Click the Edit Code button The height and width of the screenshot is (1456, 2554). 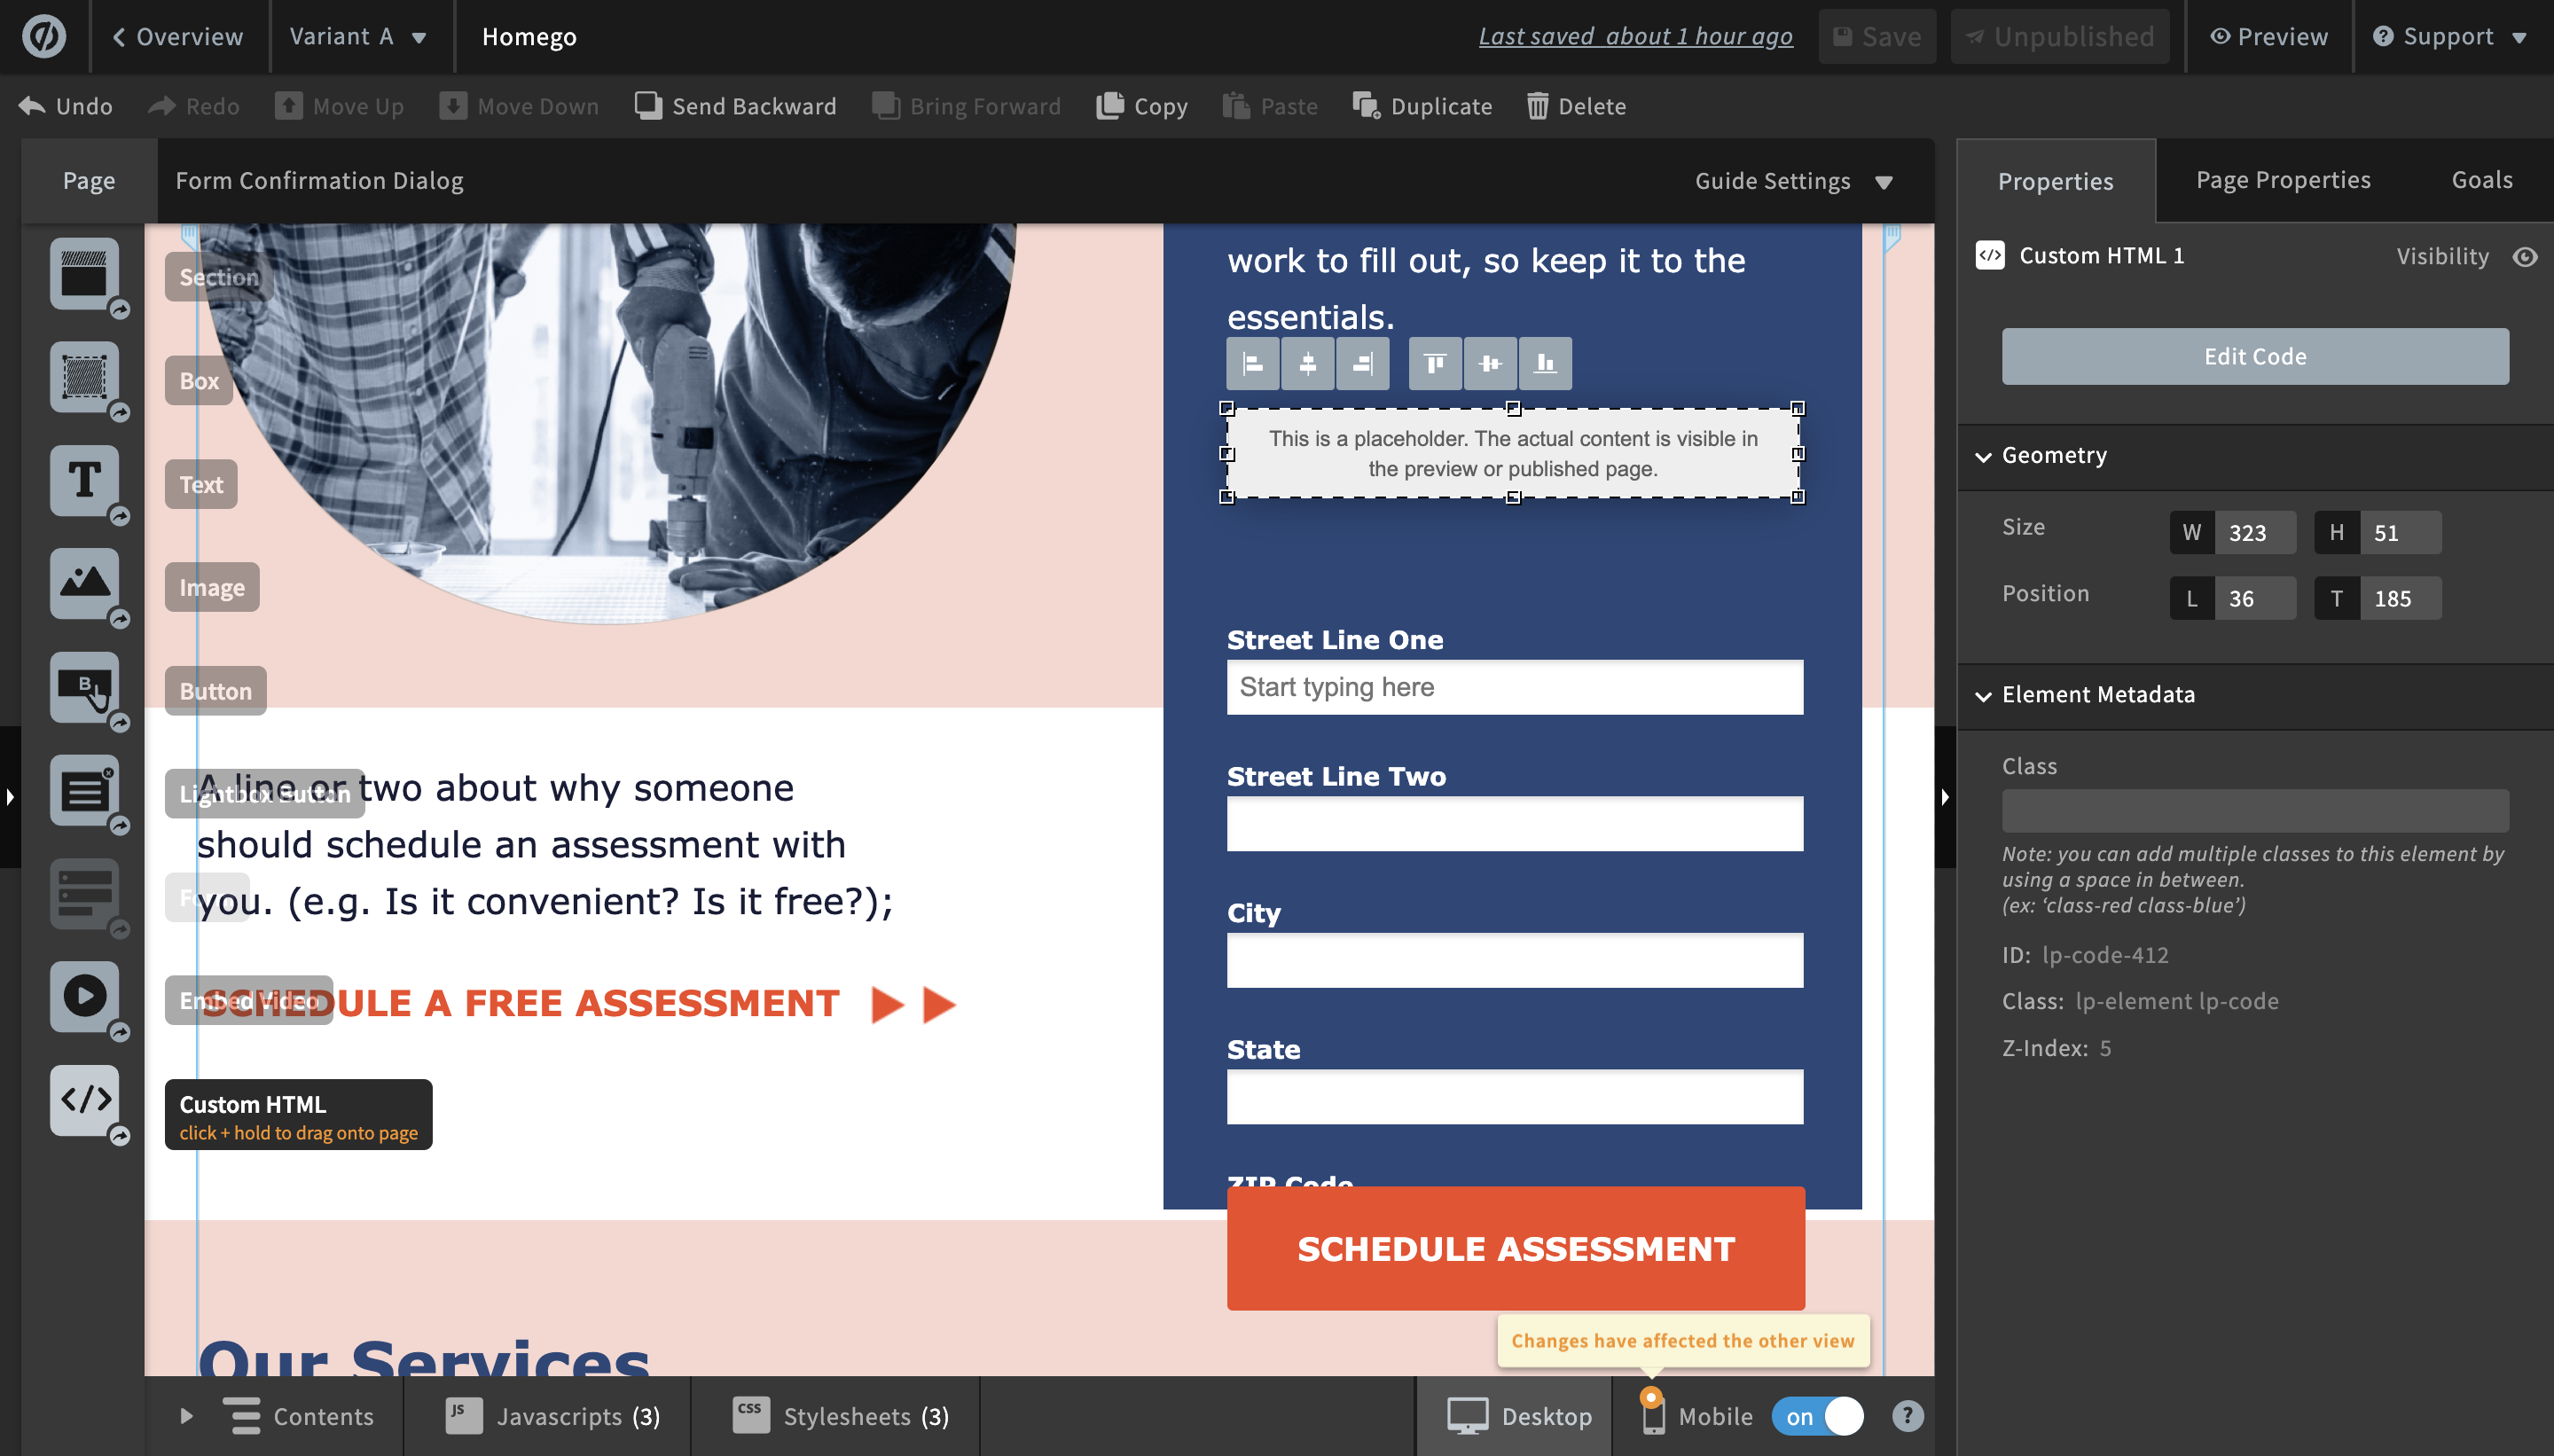(x=2254, y=356)
